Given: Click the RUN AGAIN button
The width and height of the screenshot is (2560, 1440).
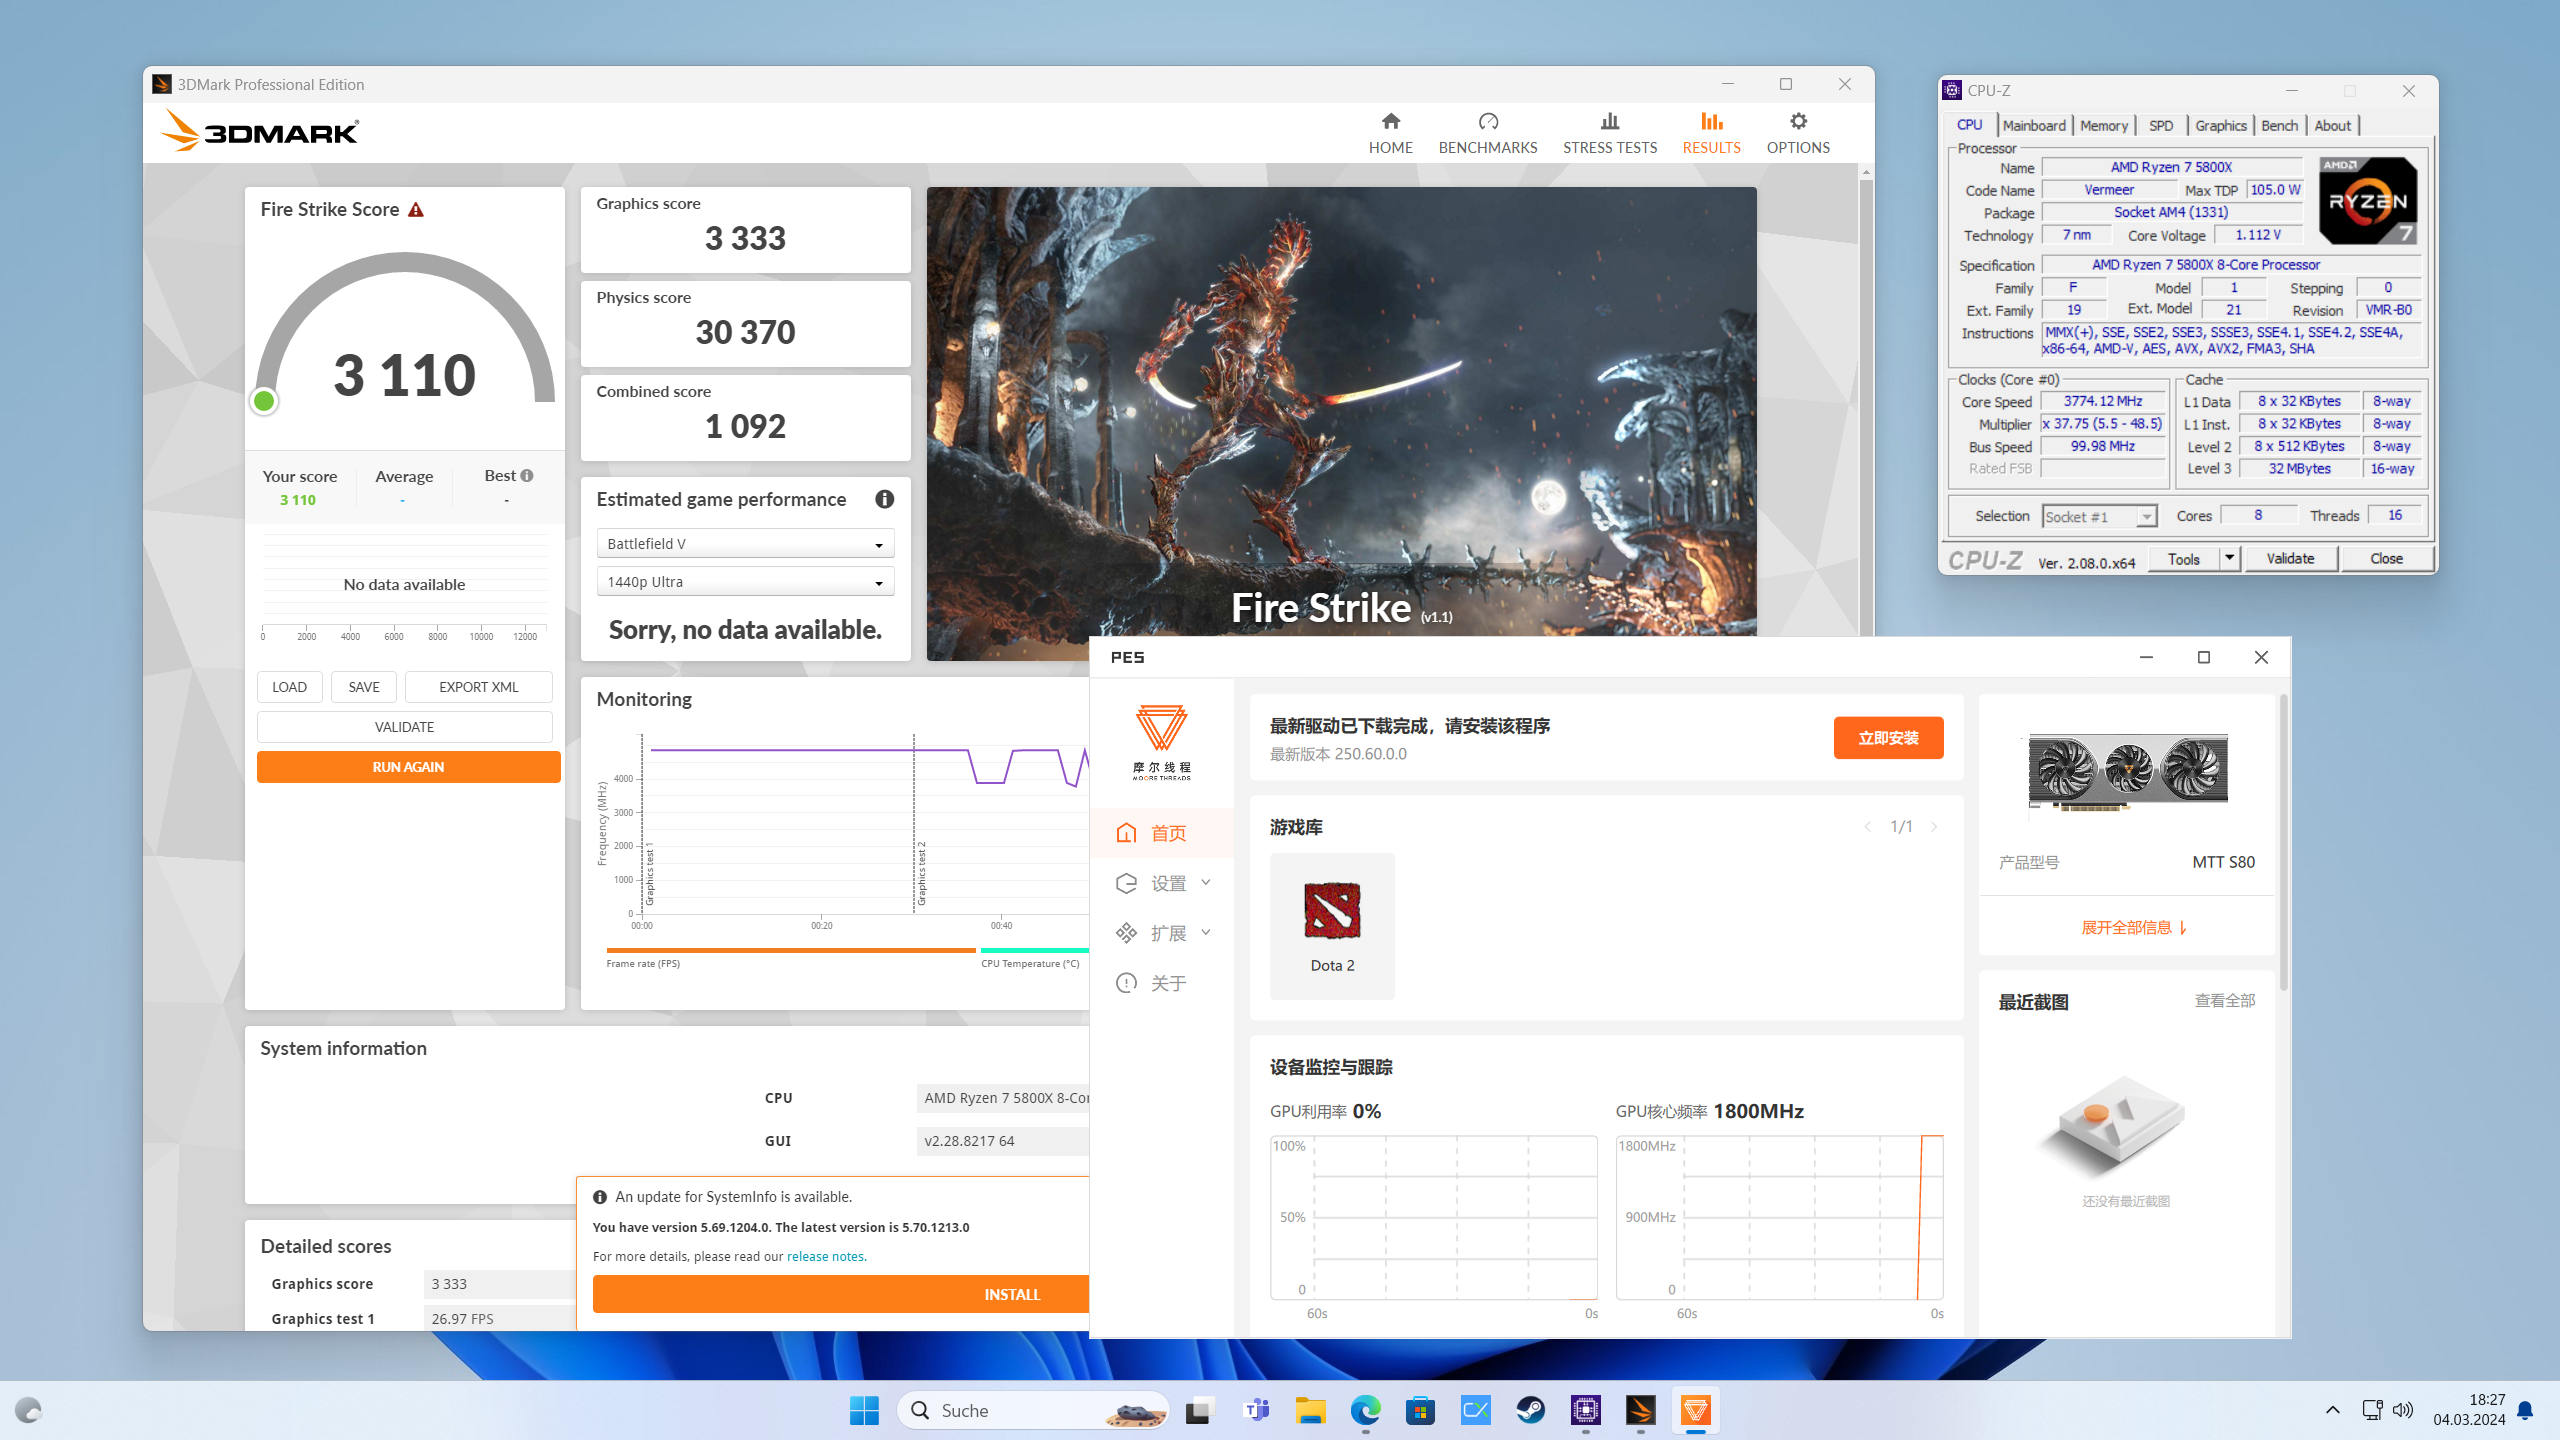Looking at the screenshot, I should coord(408,766).
